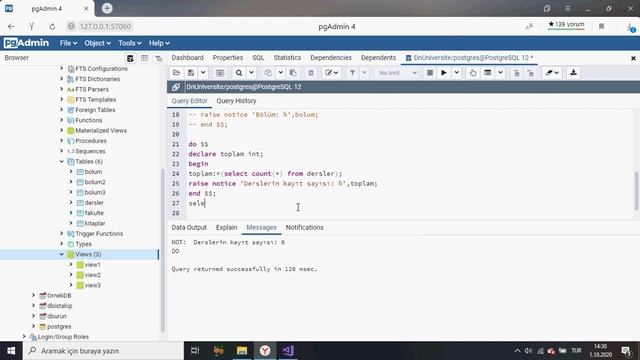Select the Materialized Views node

(x=101, y=131)
